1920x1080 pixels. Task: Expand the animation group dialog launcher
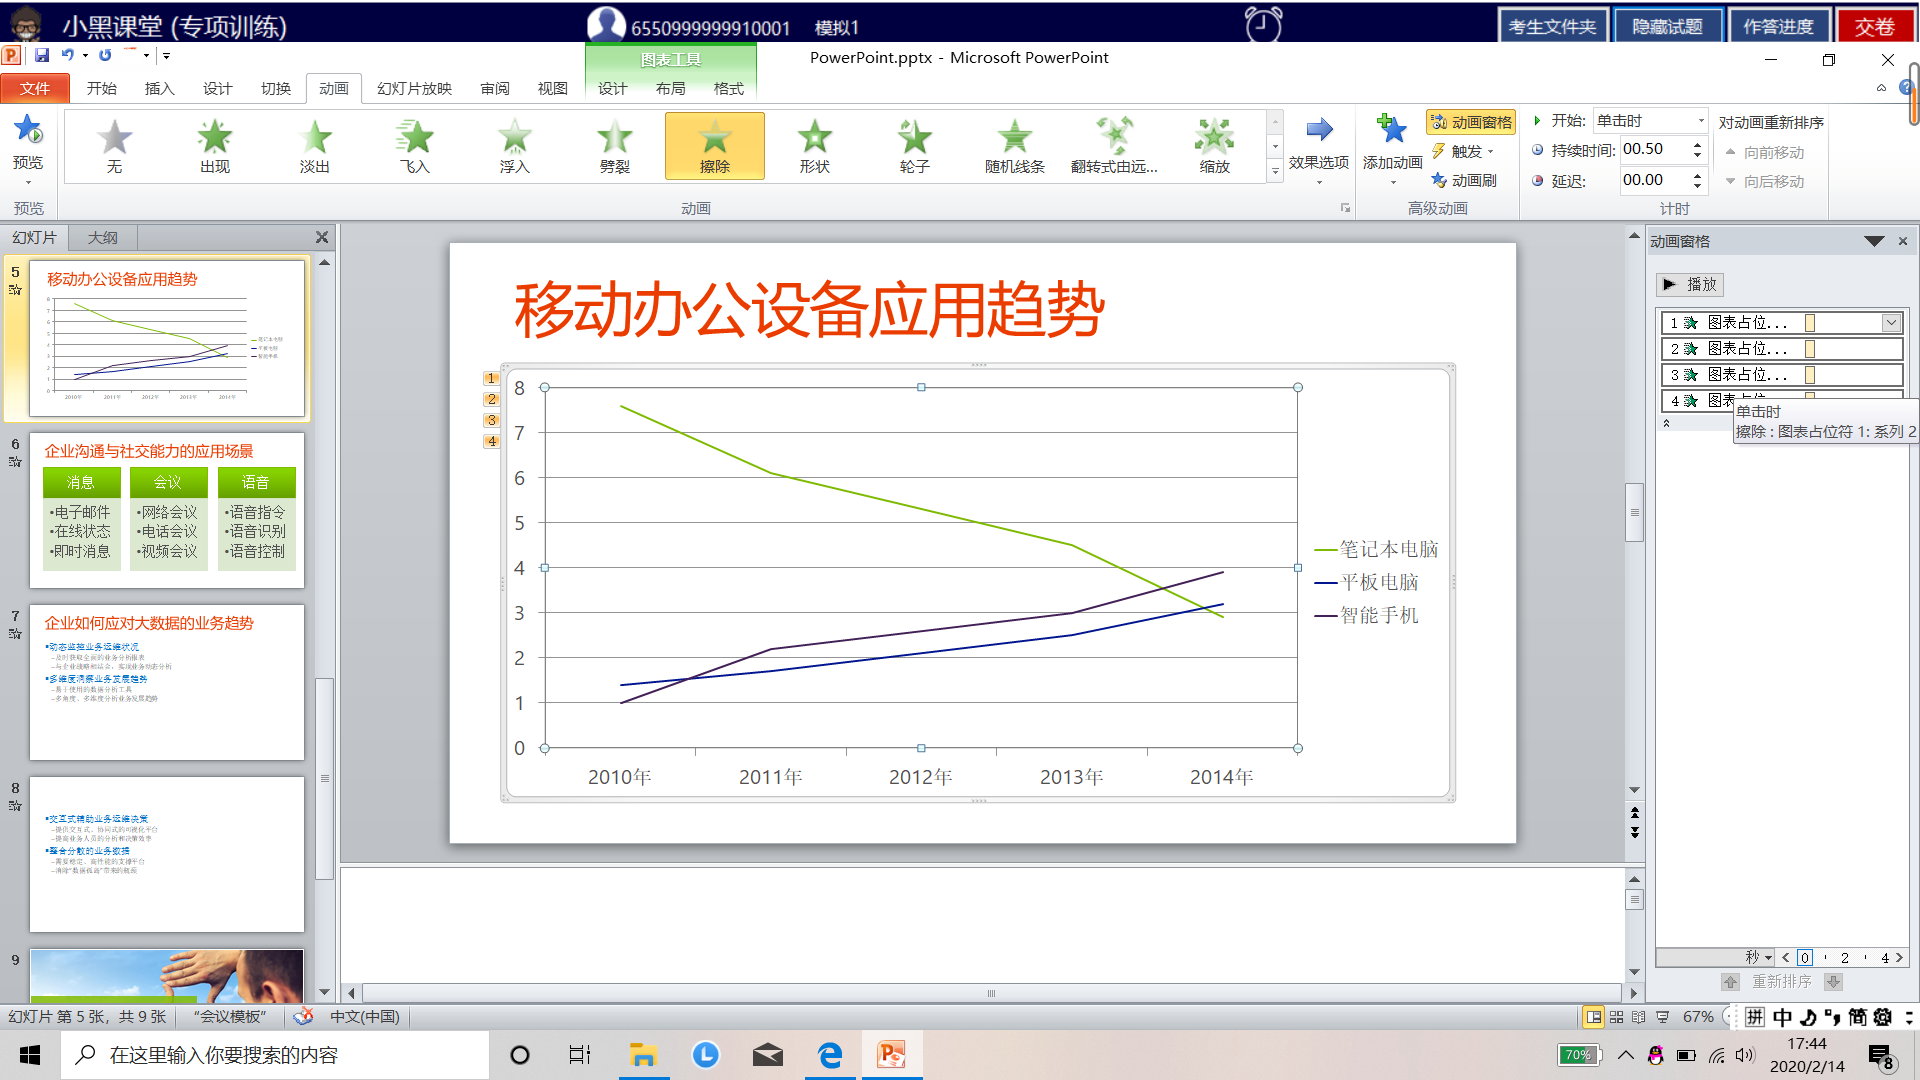point(1345,208)
